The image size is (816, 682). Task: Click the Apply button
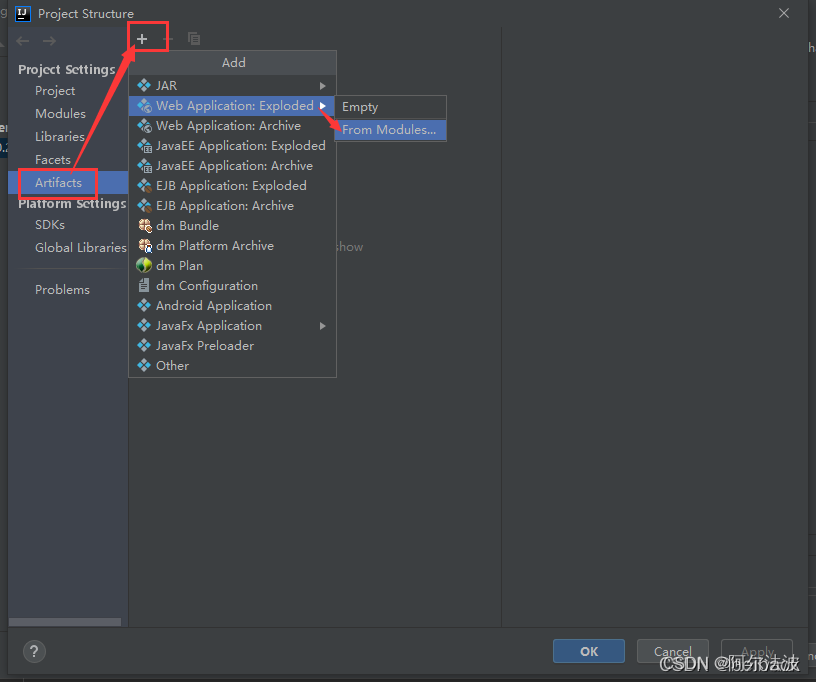pos(757,651)
